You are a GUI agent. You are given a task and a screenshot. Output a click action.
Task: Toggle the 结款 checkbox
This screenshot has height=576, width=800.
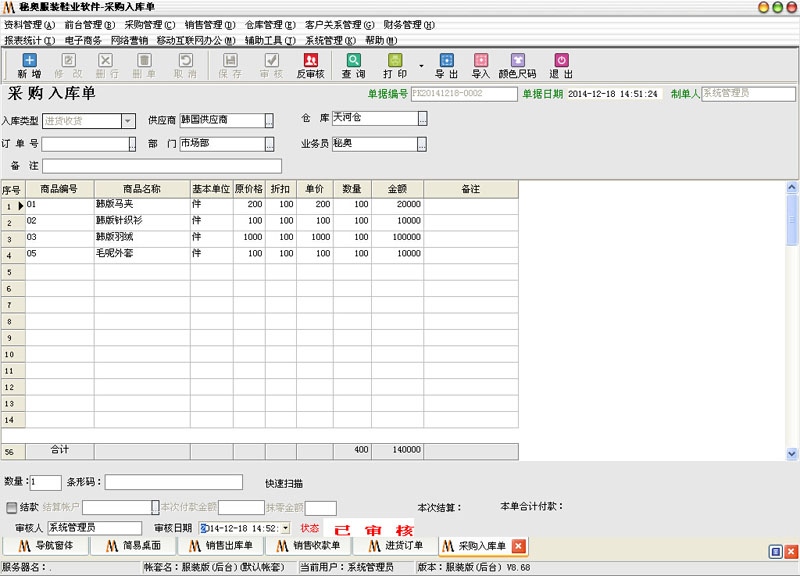point(11,507)
